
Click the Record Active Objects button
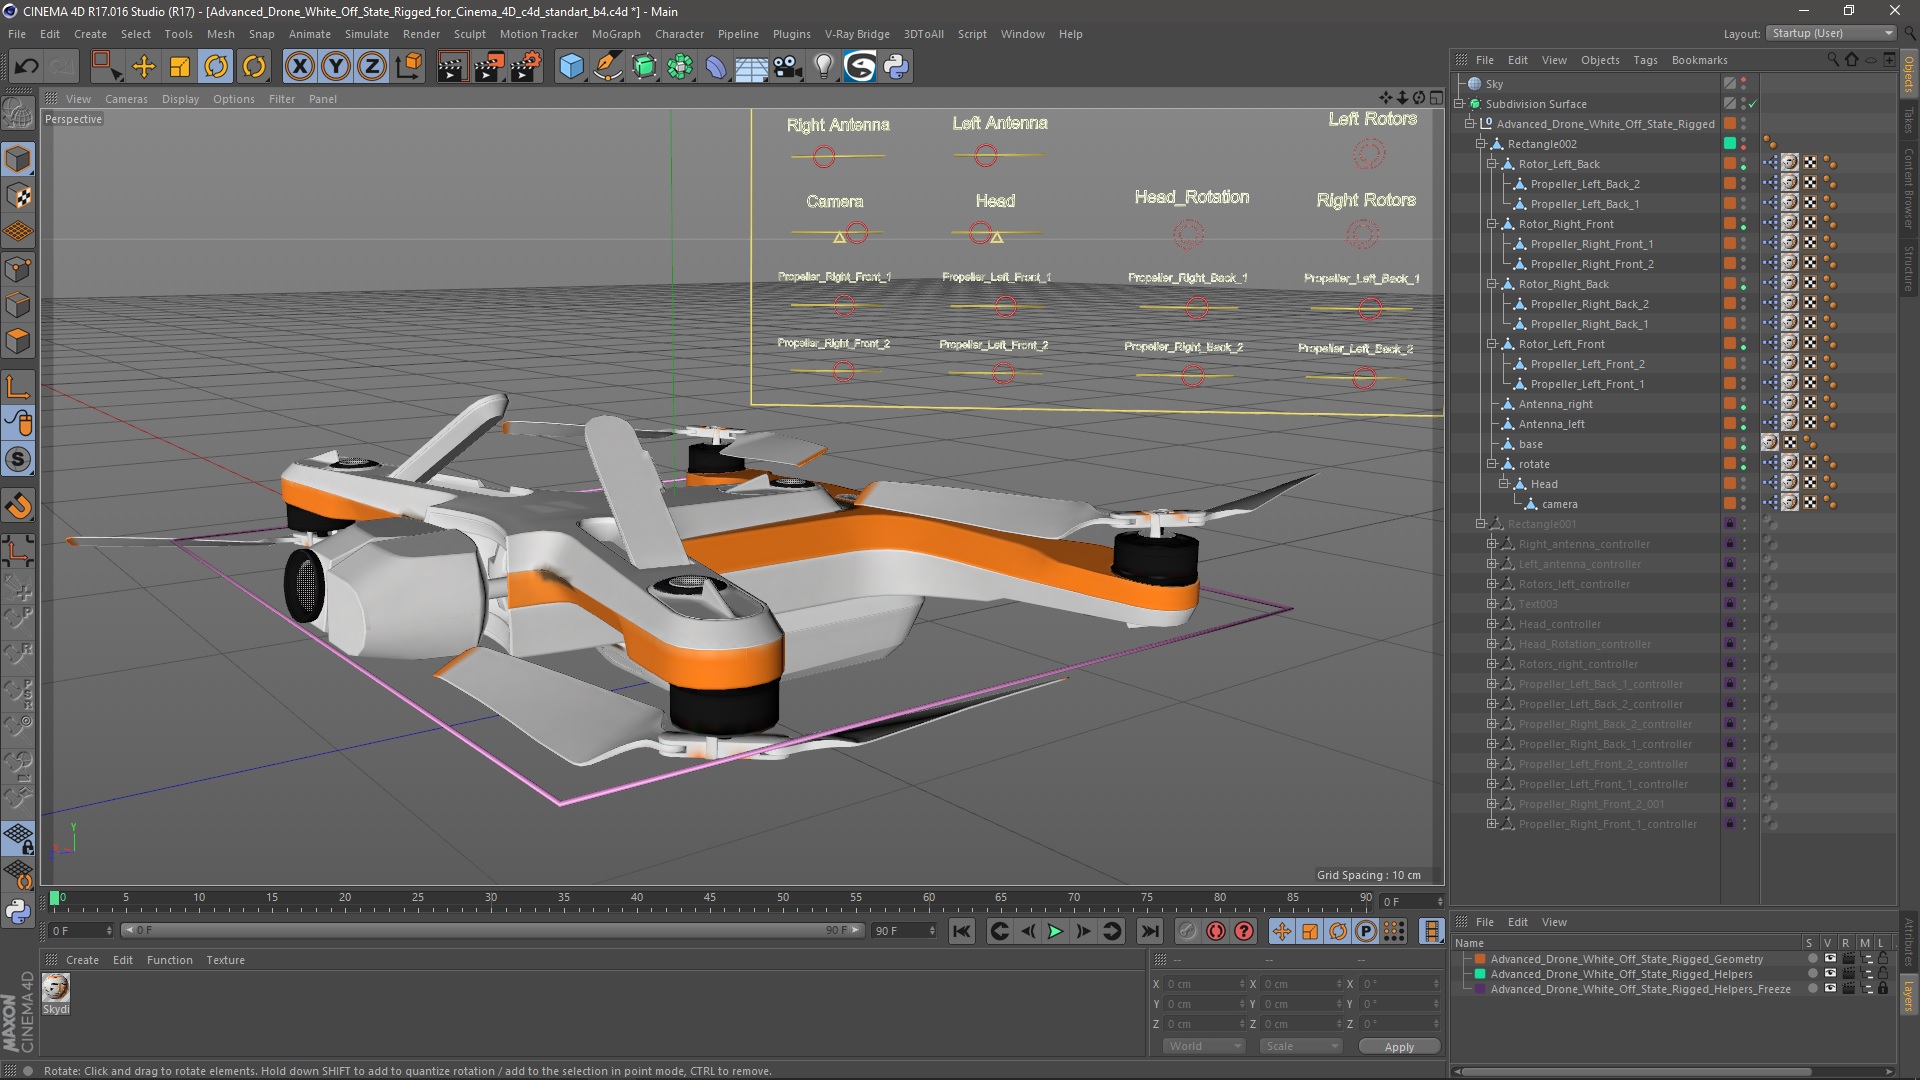pos(1187,931)
